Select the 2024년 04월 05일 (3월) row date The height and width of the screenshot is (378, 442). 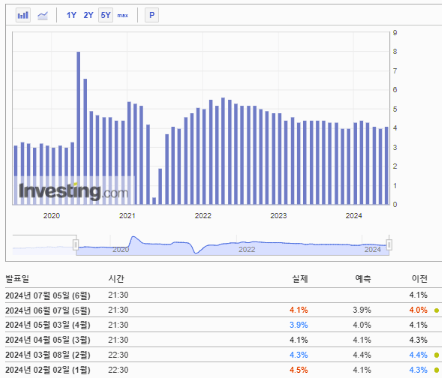[x=48, y=340]
